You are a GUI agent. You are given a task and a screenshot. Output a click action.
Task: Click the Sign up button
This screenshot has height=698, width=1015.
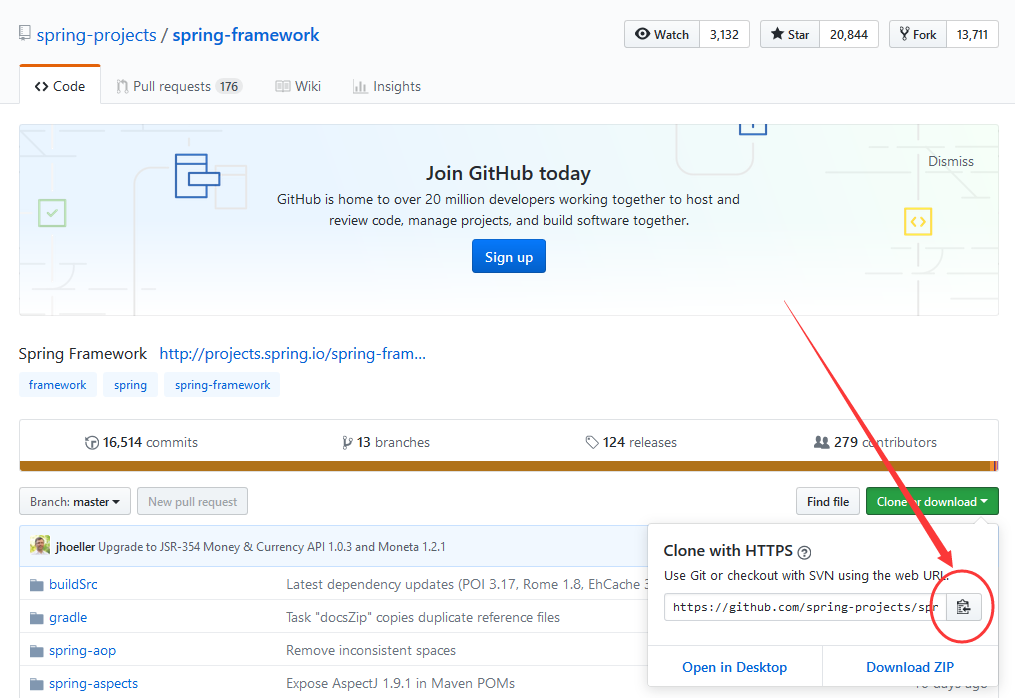coord(509,256)
